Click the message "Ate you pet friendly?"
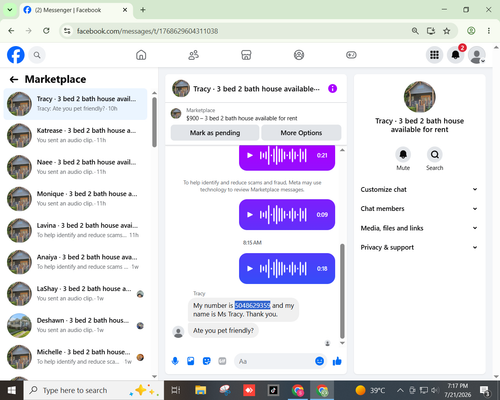The image size is (500, 400). [x=223, y=331]
